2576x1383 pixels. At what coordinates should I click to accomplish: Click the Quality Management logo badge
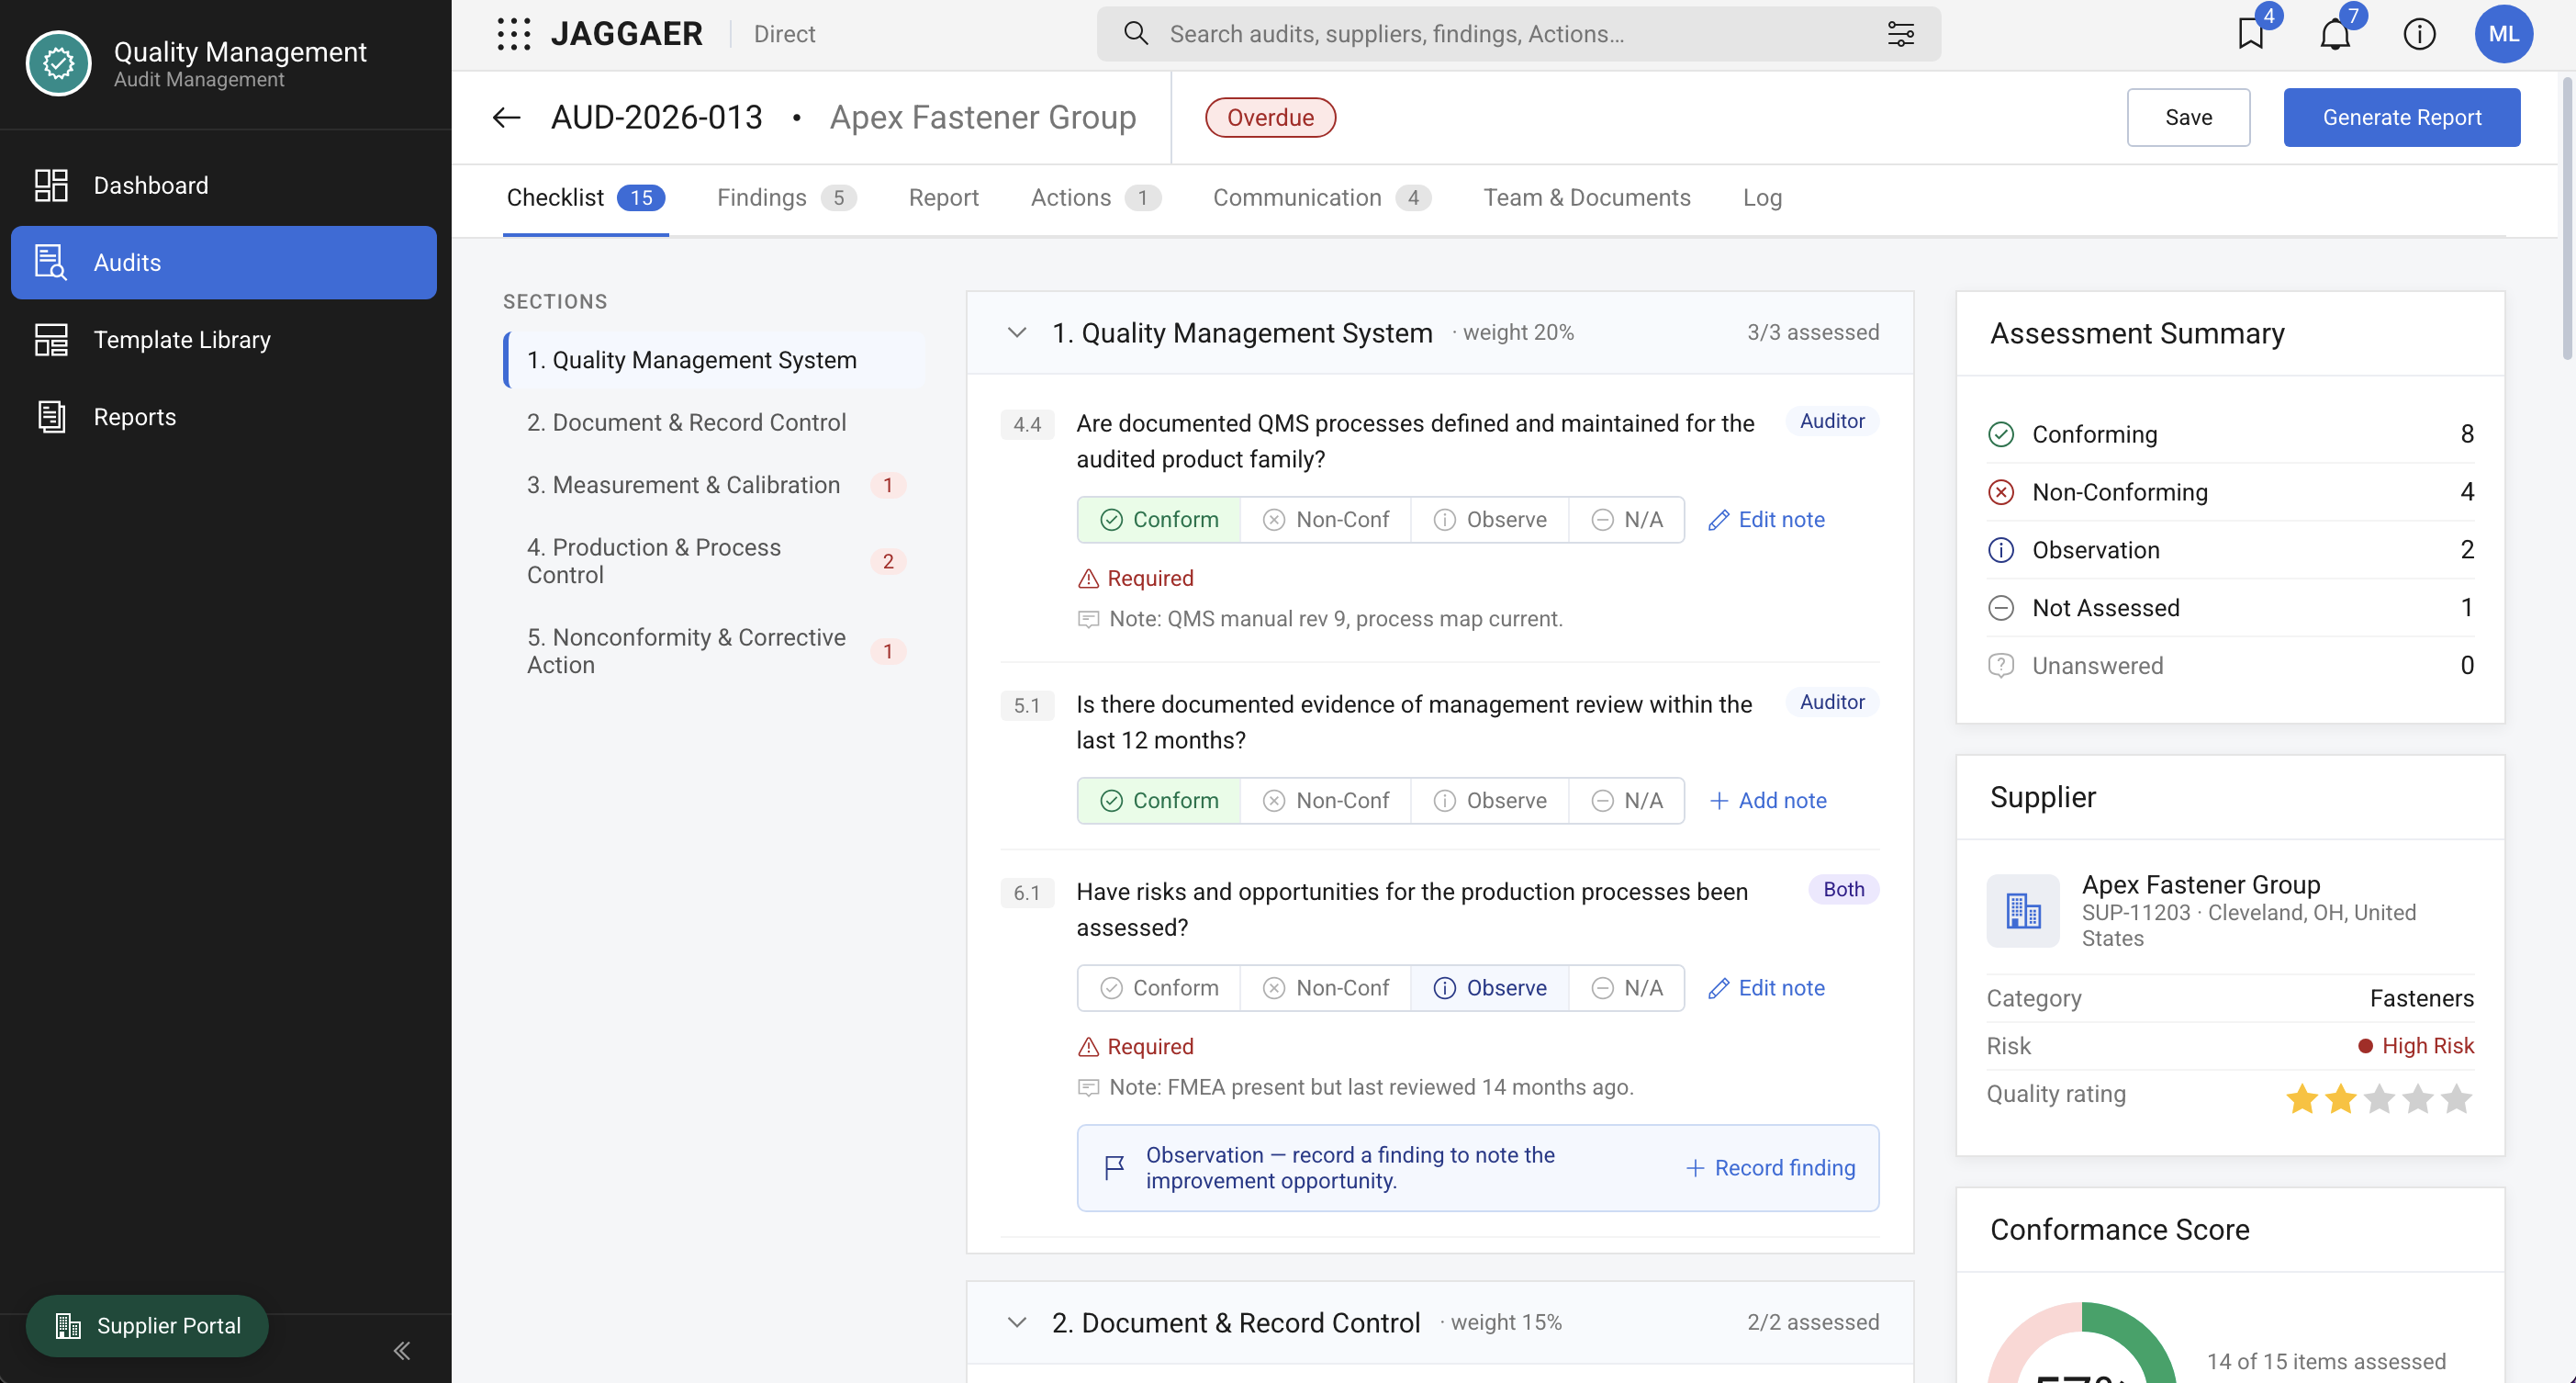point(59,63)
